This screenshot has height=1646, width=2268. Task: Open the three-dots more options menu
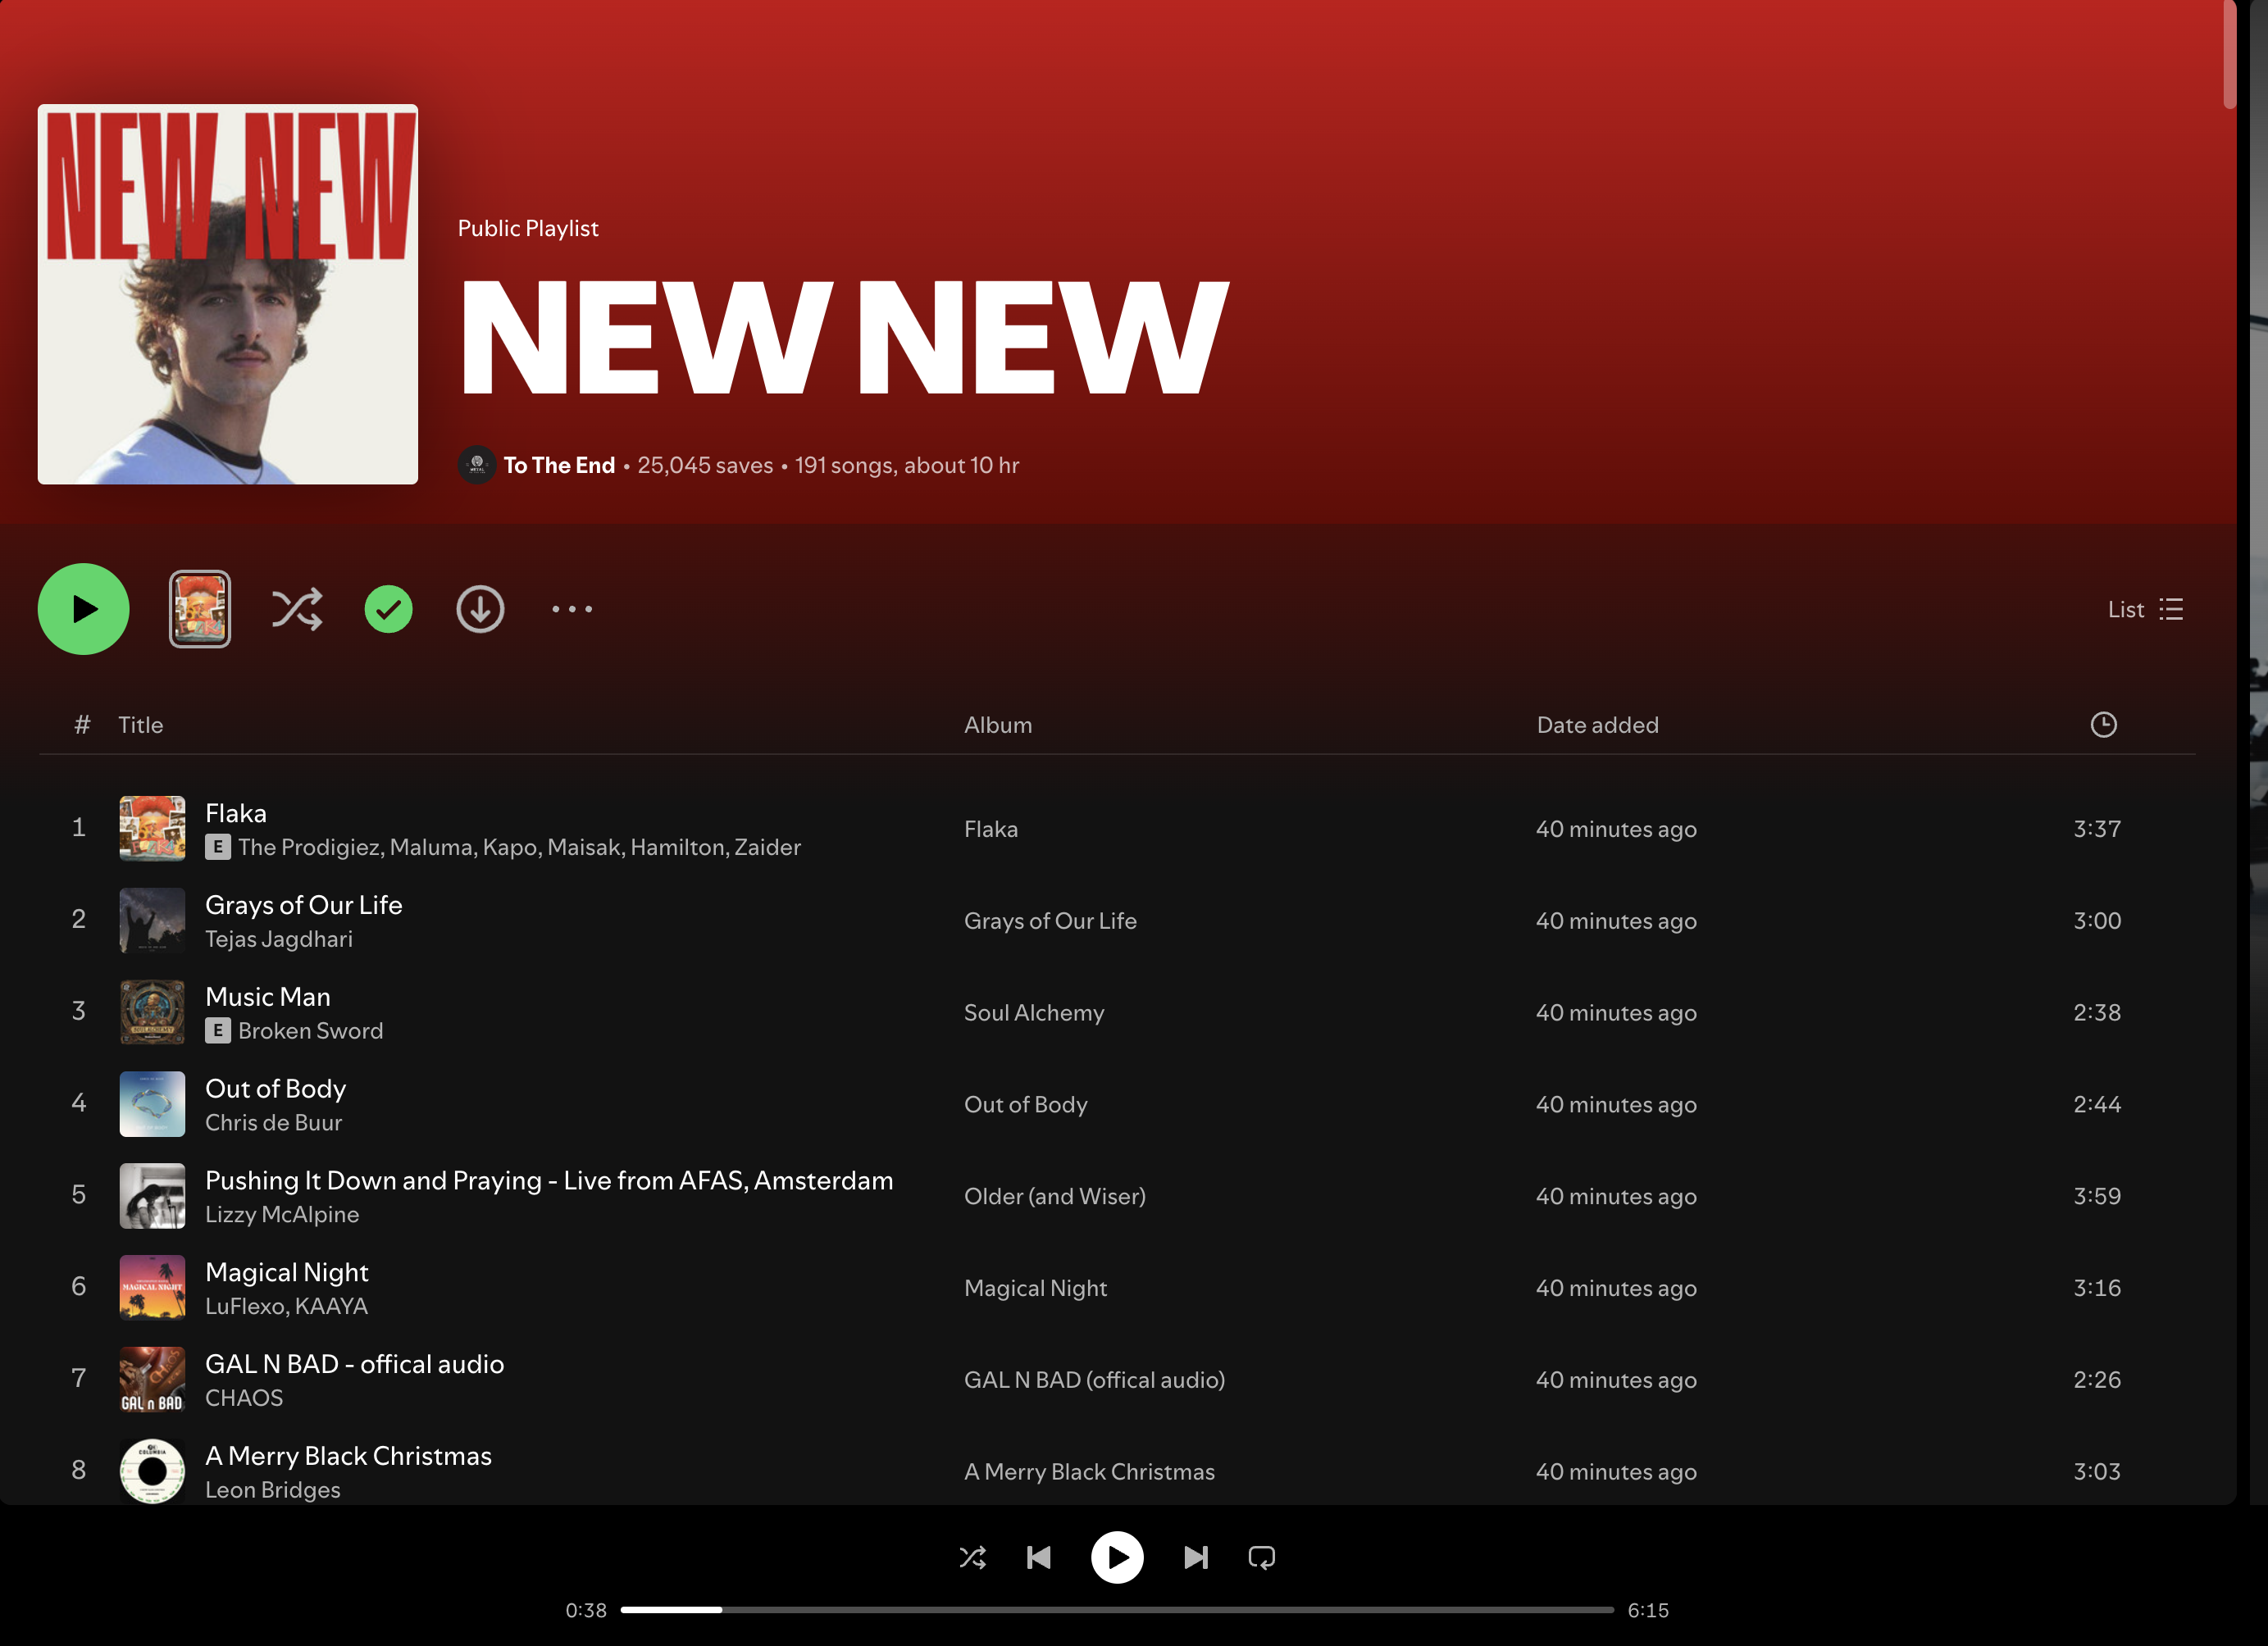(572, 609)
